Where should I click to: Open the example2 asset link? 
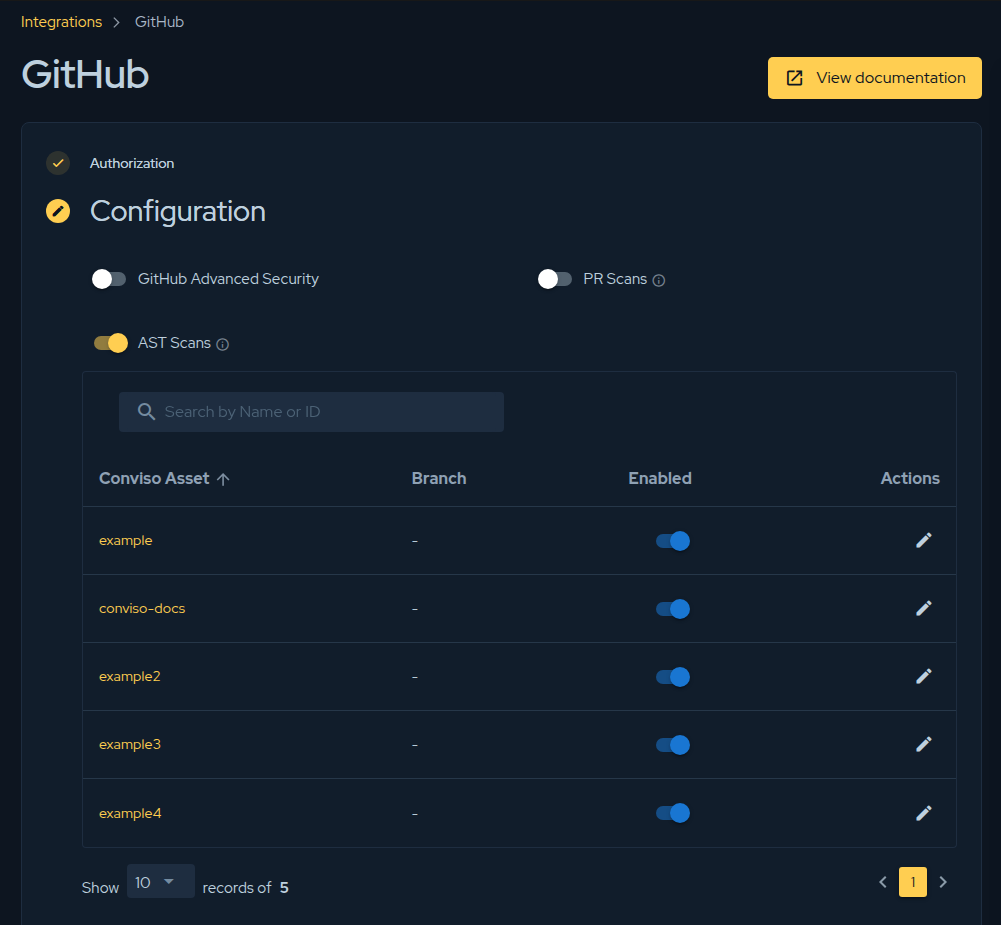pyautogui.click(x=130, y=677)
